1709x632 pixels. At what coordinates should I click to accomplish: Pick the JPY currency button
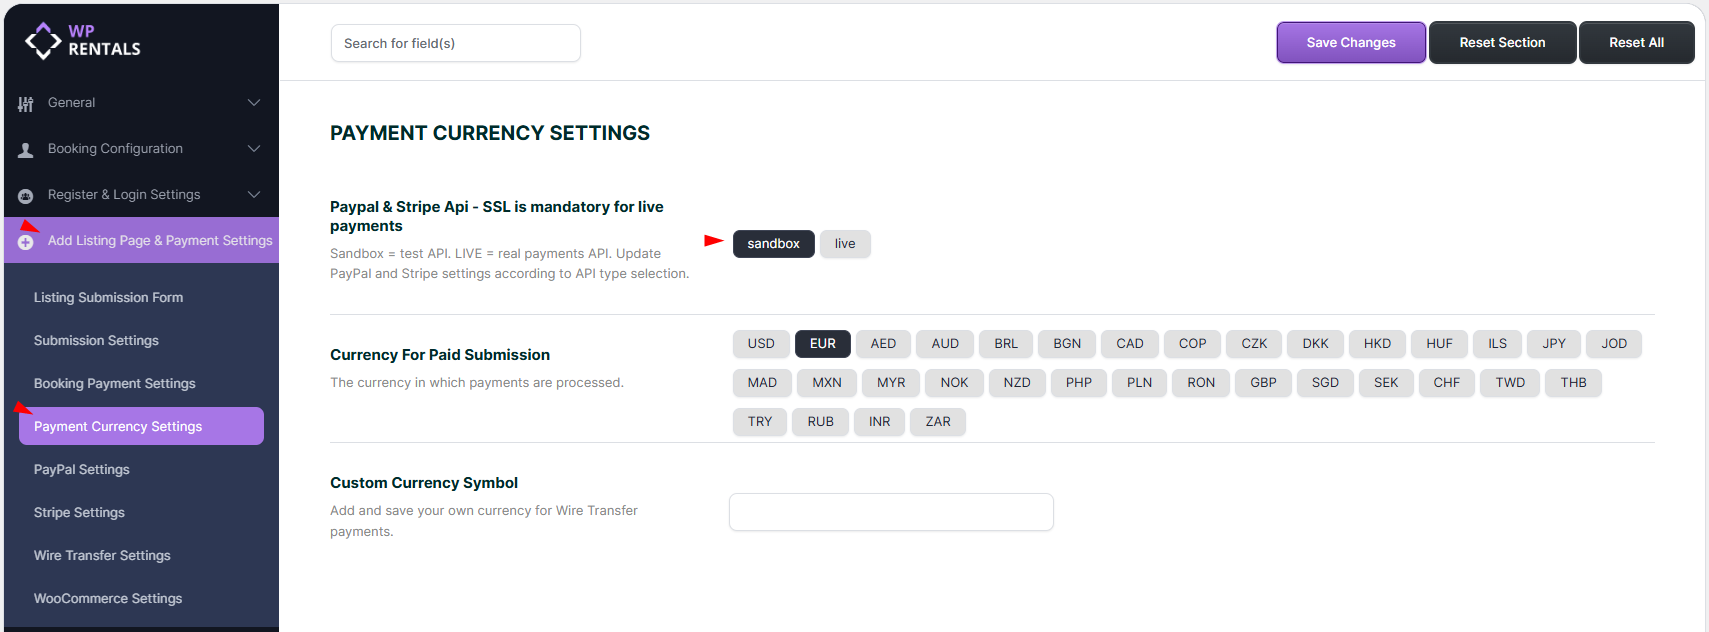click(x=1553, y=344)
